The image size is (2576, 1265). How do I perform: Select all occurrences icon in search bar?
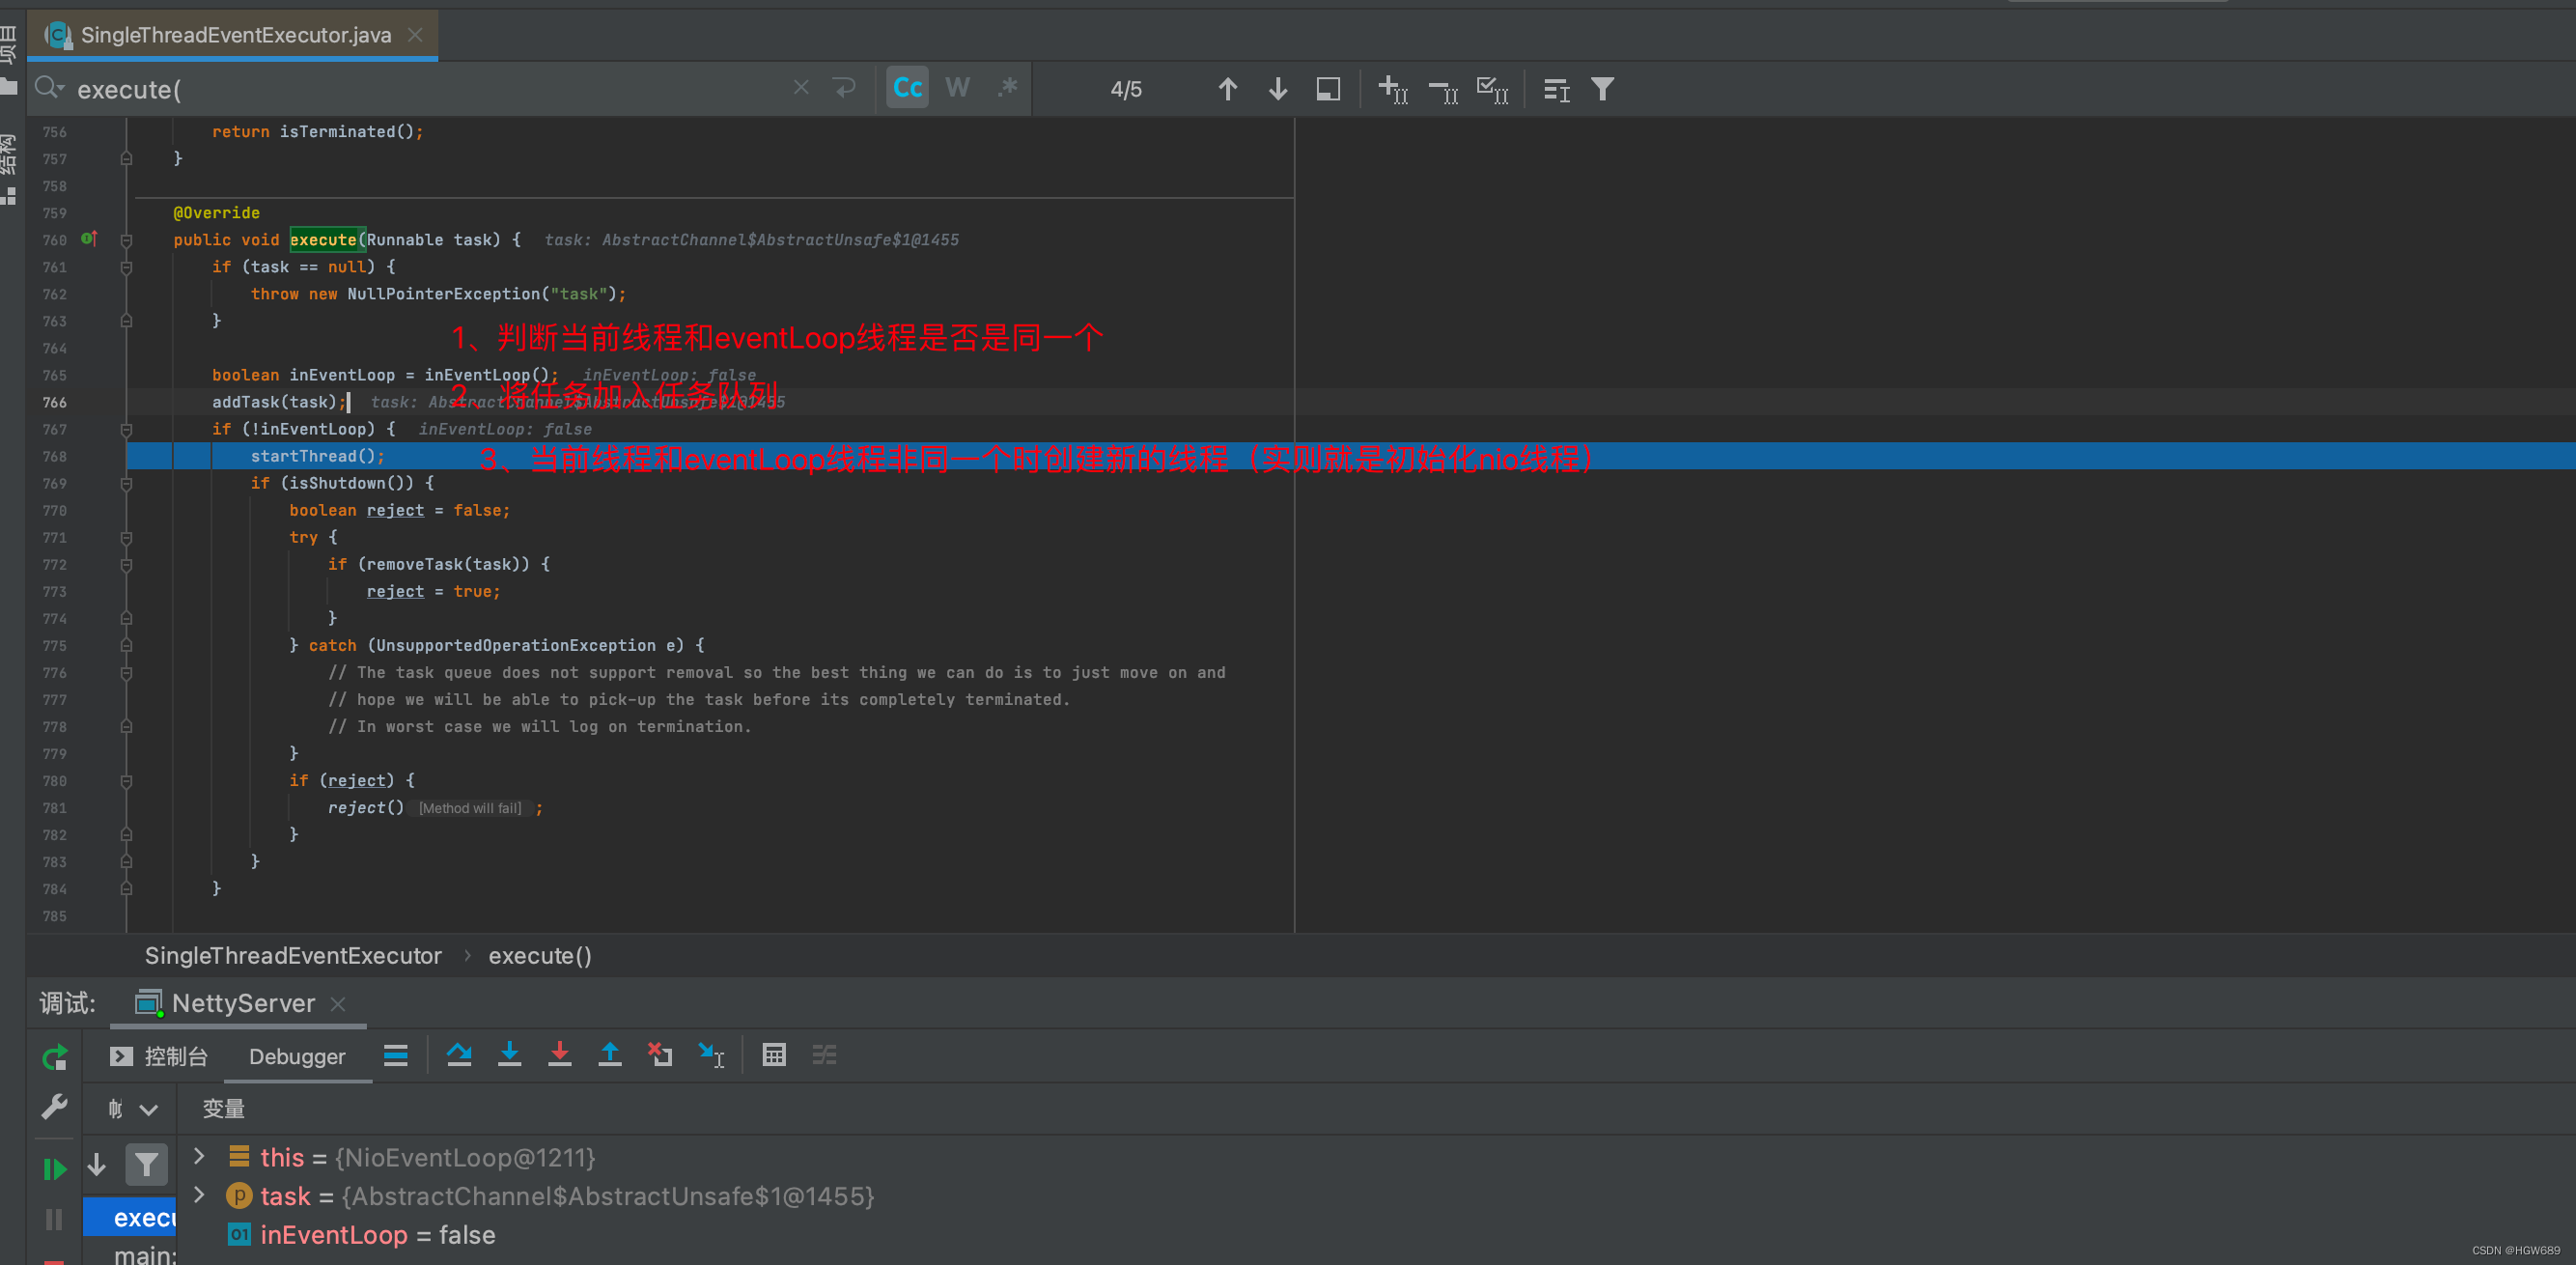[x=1493, y=89]
